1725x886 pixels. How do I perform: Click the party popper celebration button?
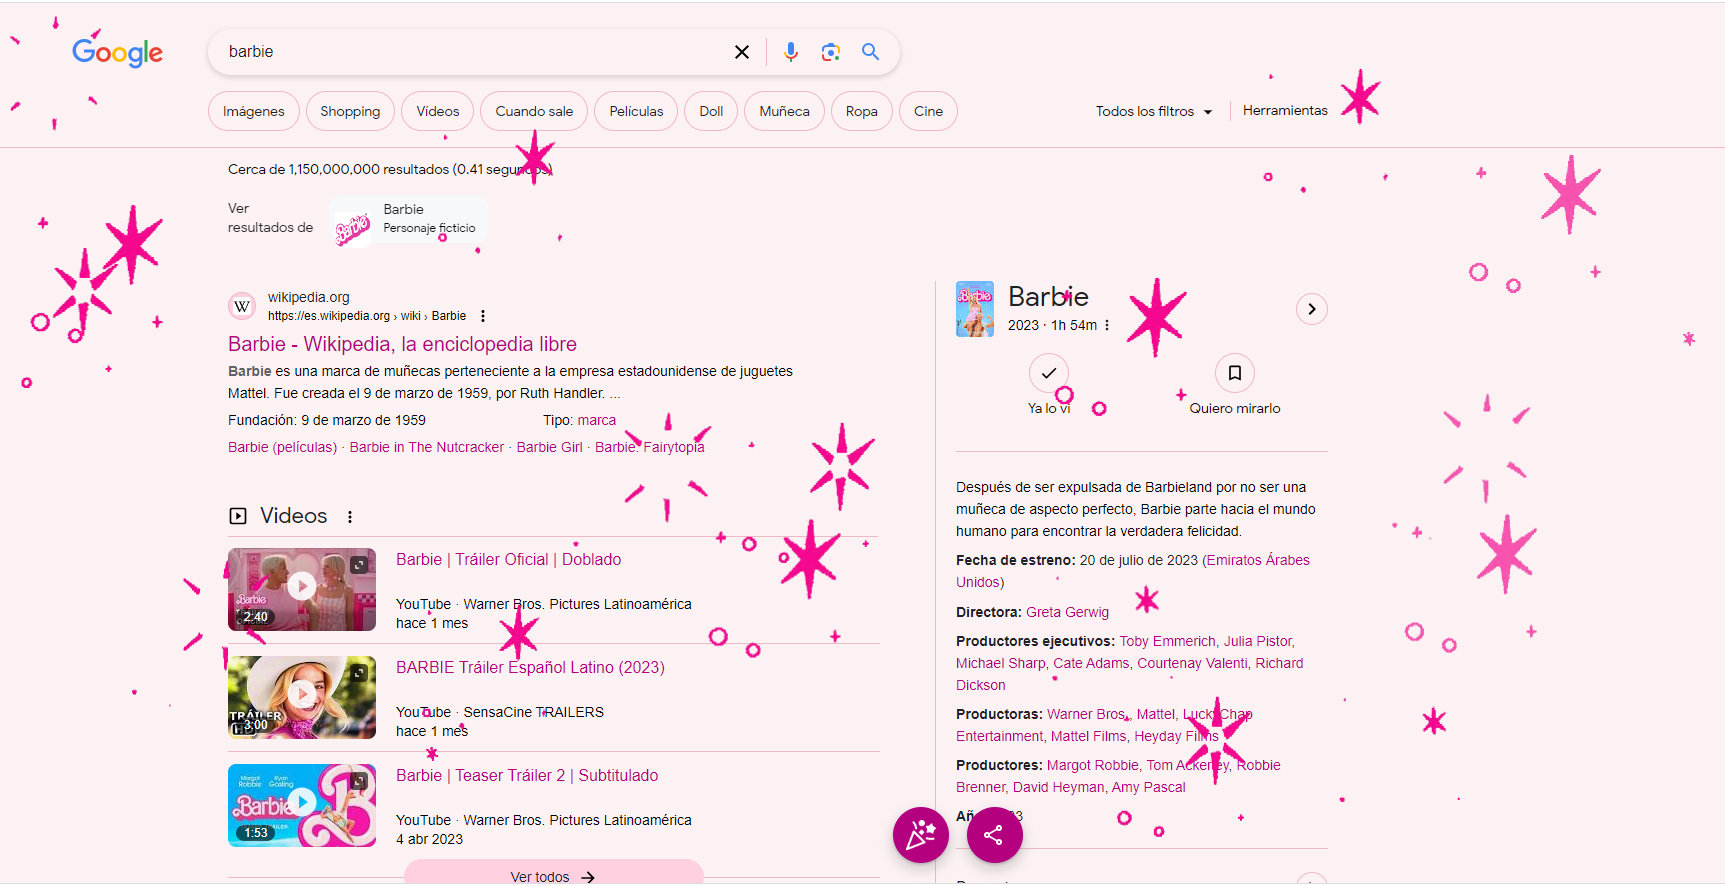pos(921,835)
